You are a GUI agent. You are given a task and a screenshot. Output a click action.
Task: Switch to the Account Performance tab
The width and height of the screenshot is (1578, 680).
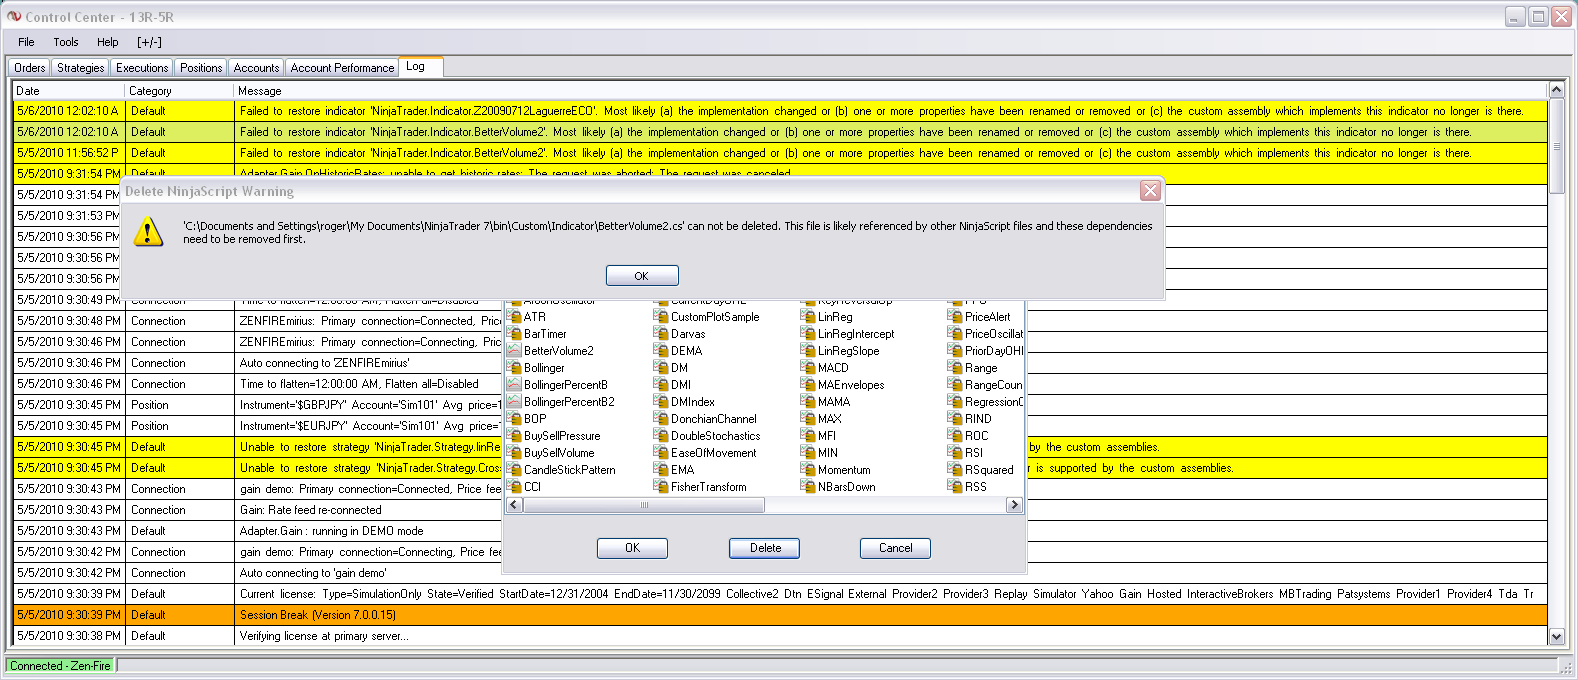point(342,68)
